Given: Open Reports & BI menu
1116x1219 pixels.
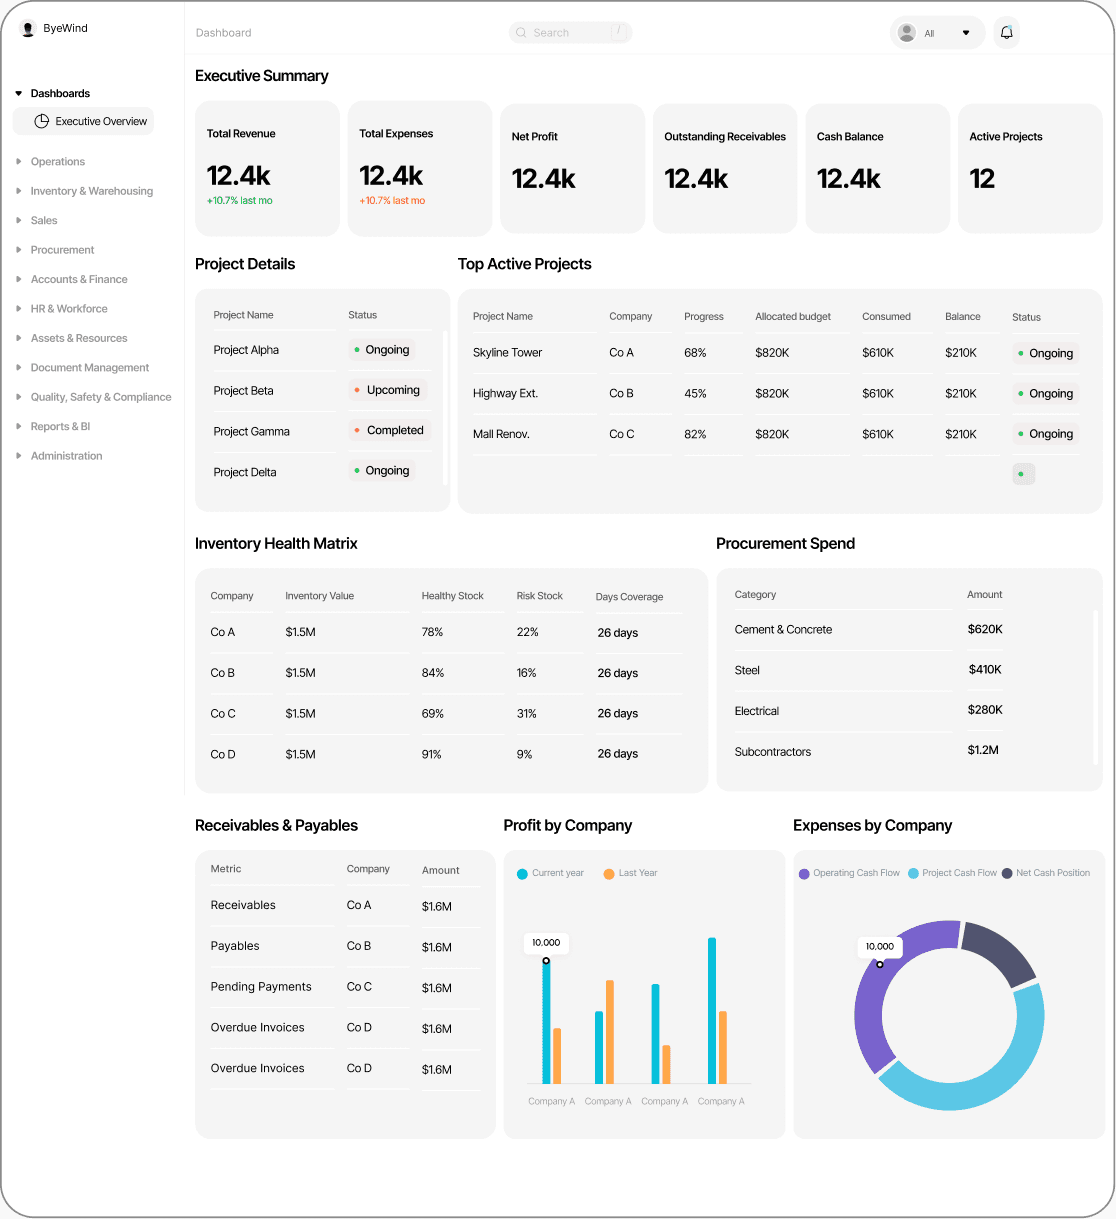Looking at the screenshot, I should (x=60, y=426).
